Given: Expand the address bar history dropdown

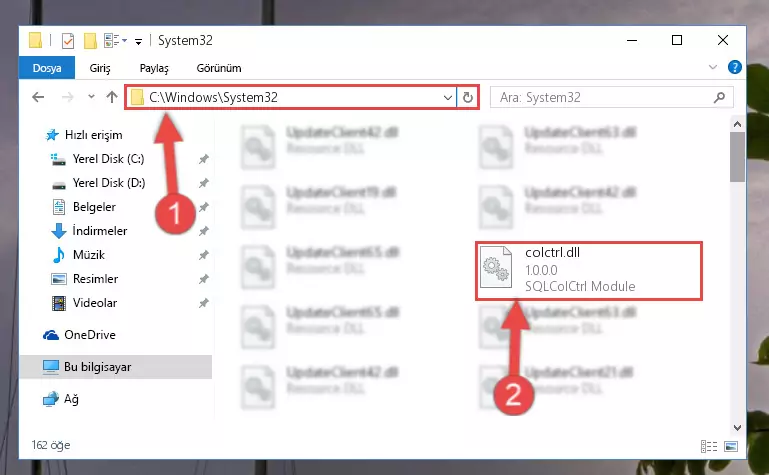Looking at the screenshot, I should pyautogui.click(x=447, y=98).
